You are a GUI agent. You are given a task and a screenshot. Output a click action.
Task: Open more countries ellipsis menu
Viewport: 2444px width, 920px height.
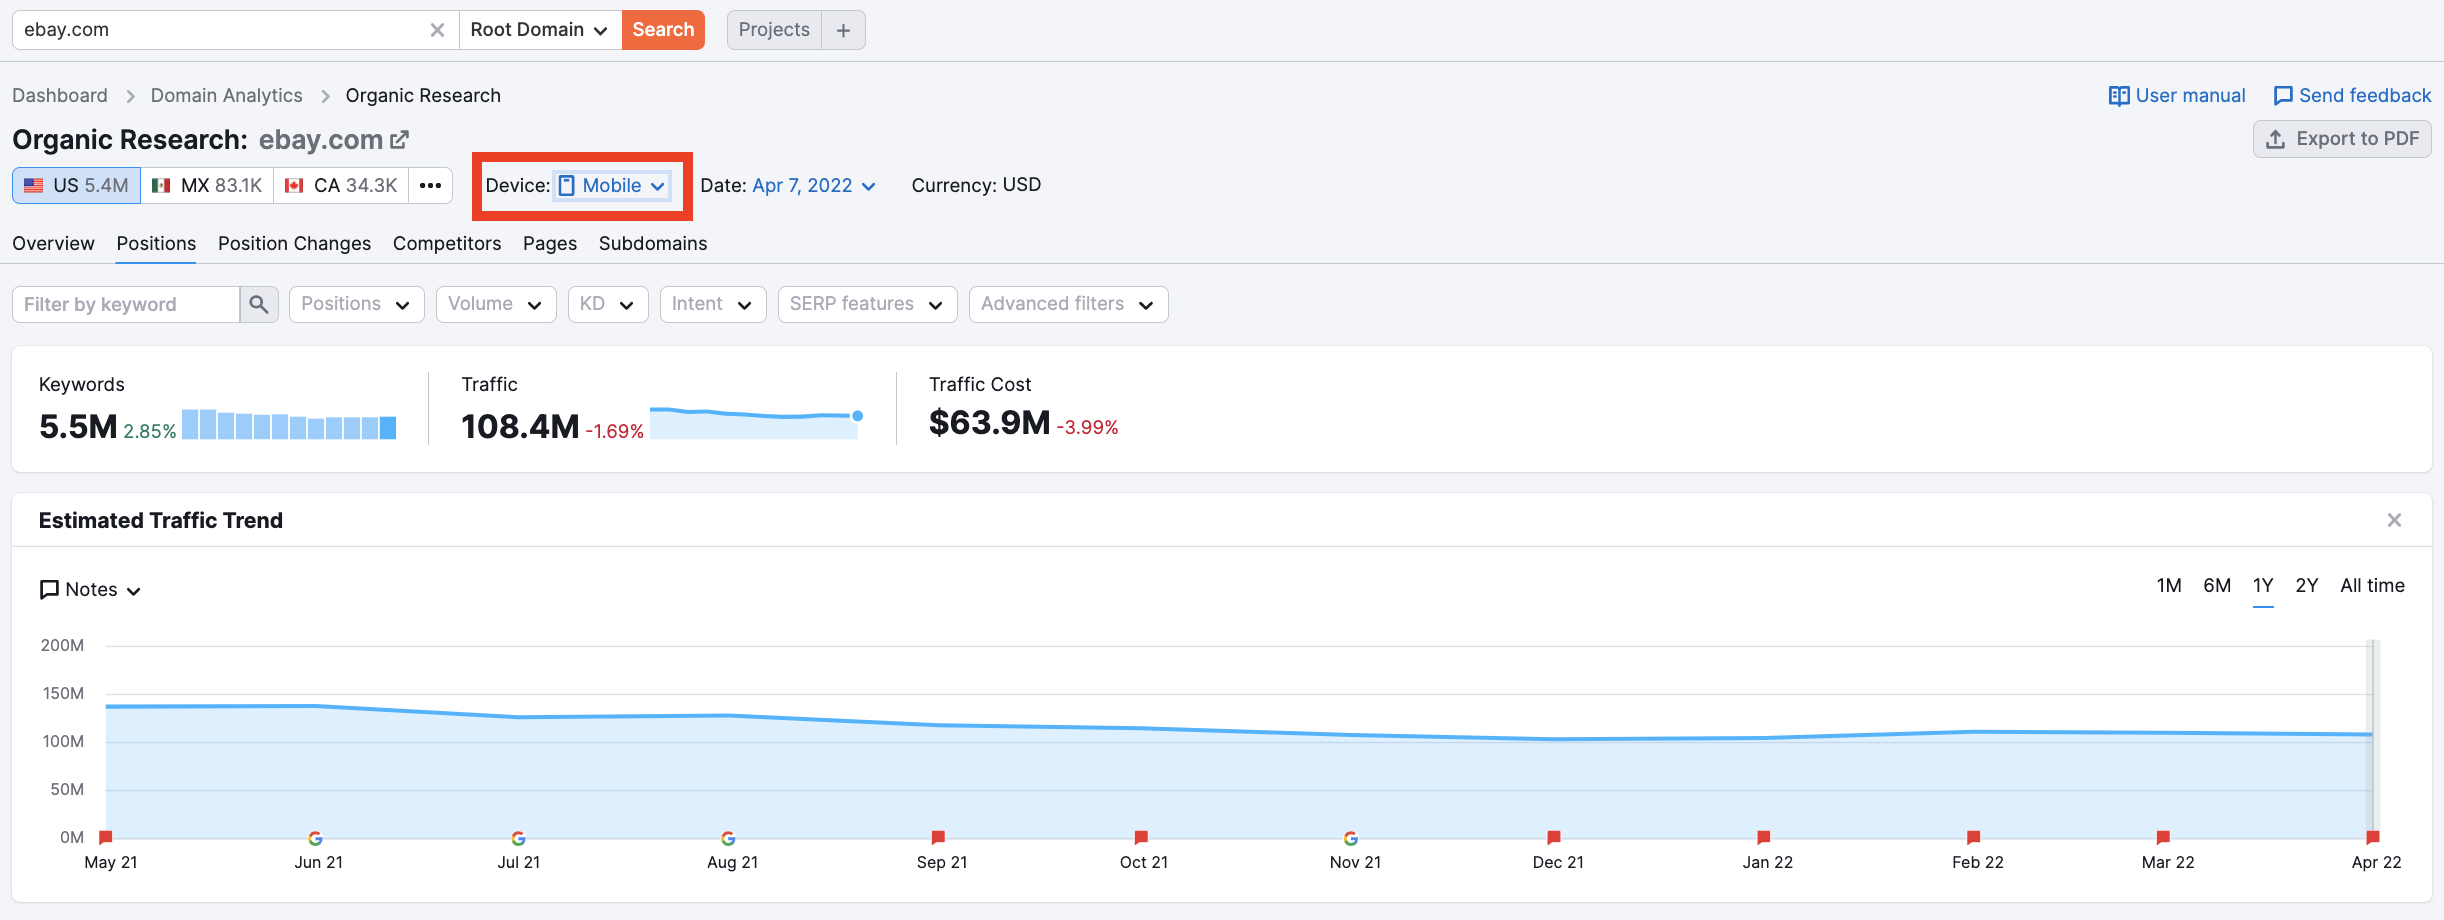430,186
